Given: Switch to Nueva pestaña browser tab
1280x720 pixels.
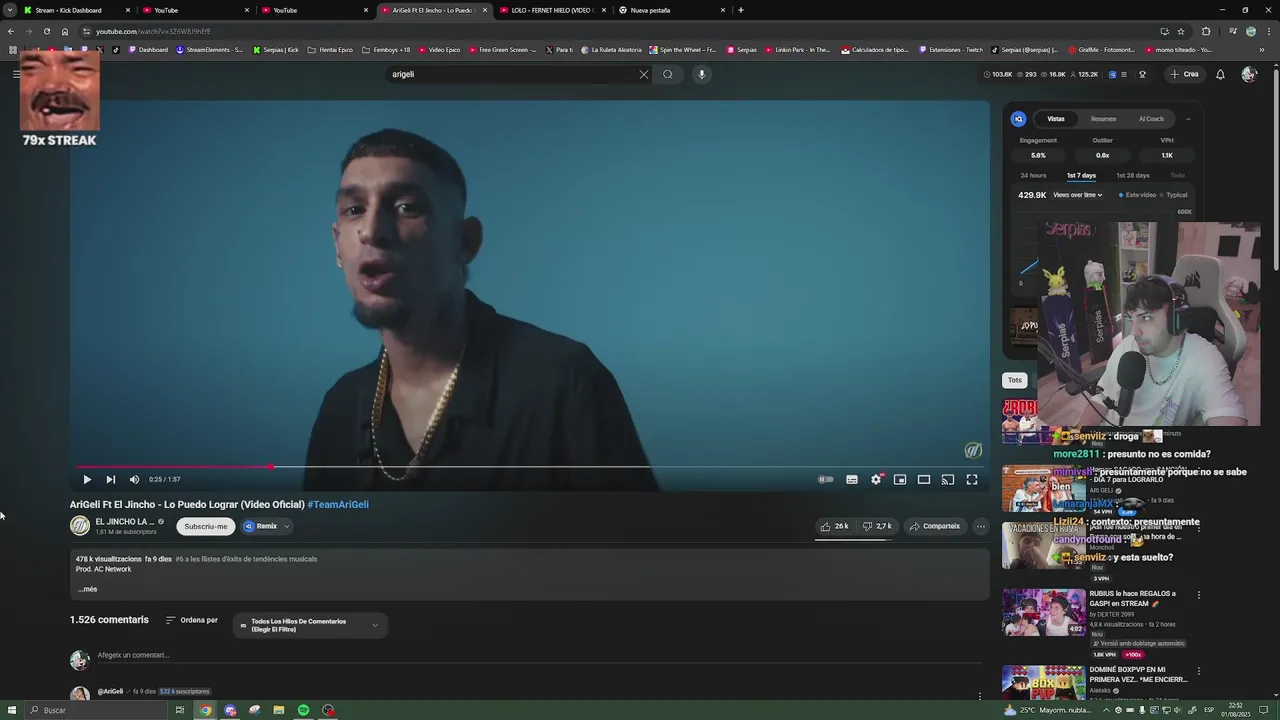Looking at the screenshot, I should pos(671,10).
